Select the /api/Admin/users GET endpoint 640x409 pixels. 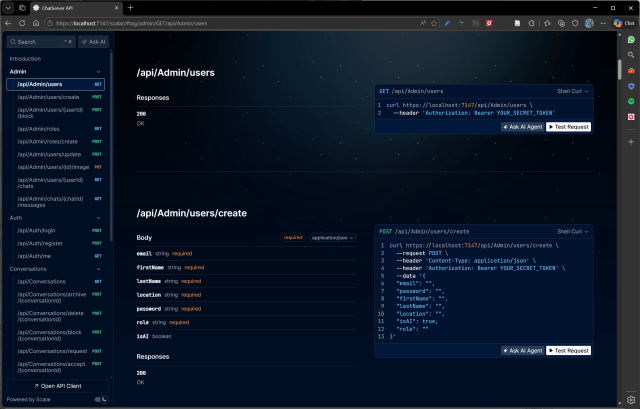point(56,84)
